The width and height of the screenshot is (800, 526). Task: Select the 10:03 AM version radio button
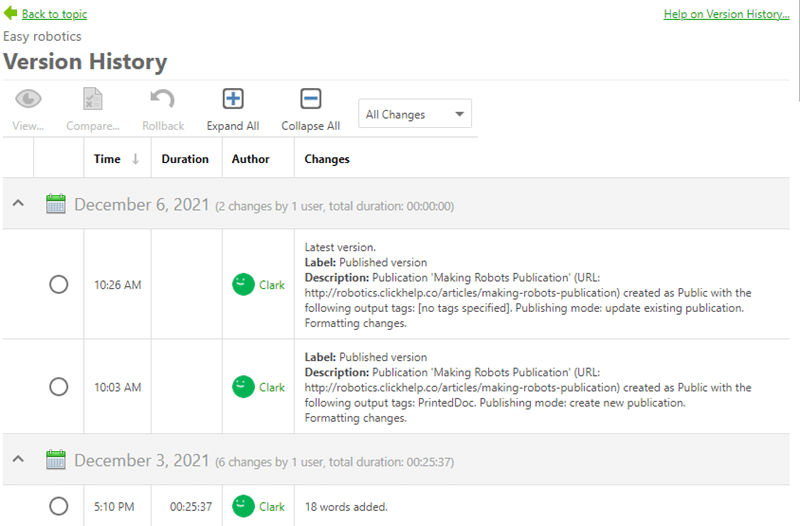point(59,387)
